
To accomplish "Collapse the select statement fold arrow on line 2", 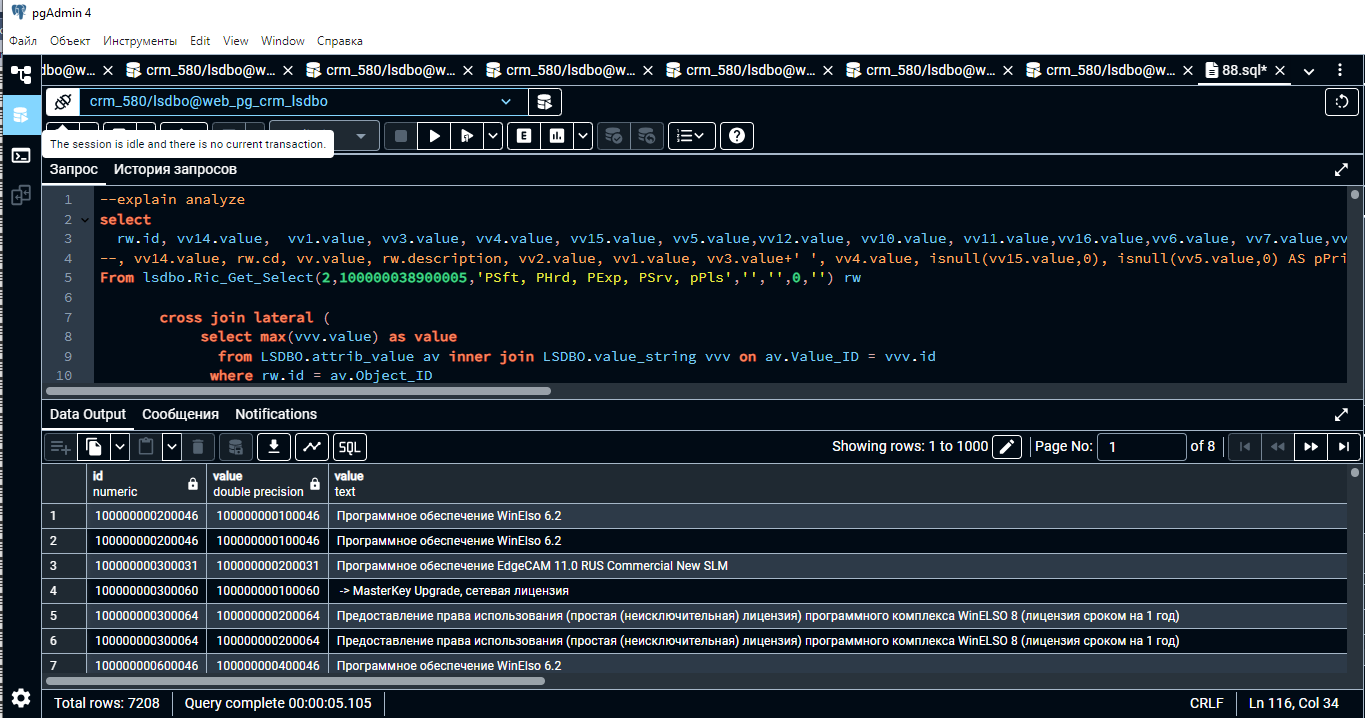I will tap(85, 220).
